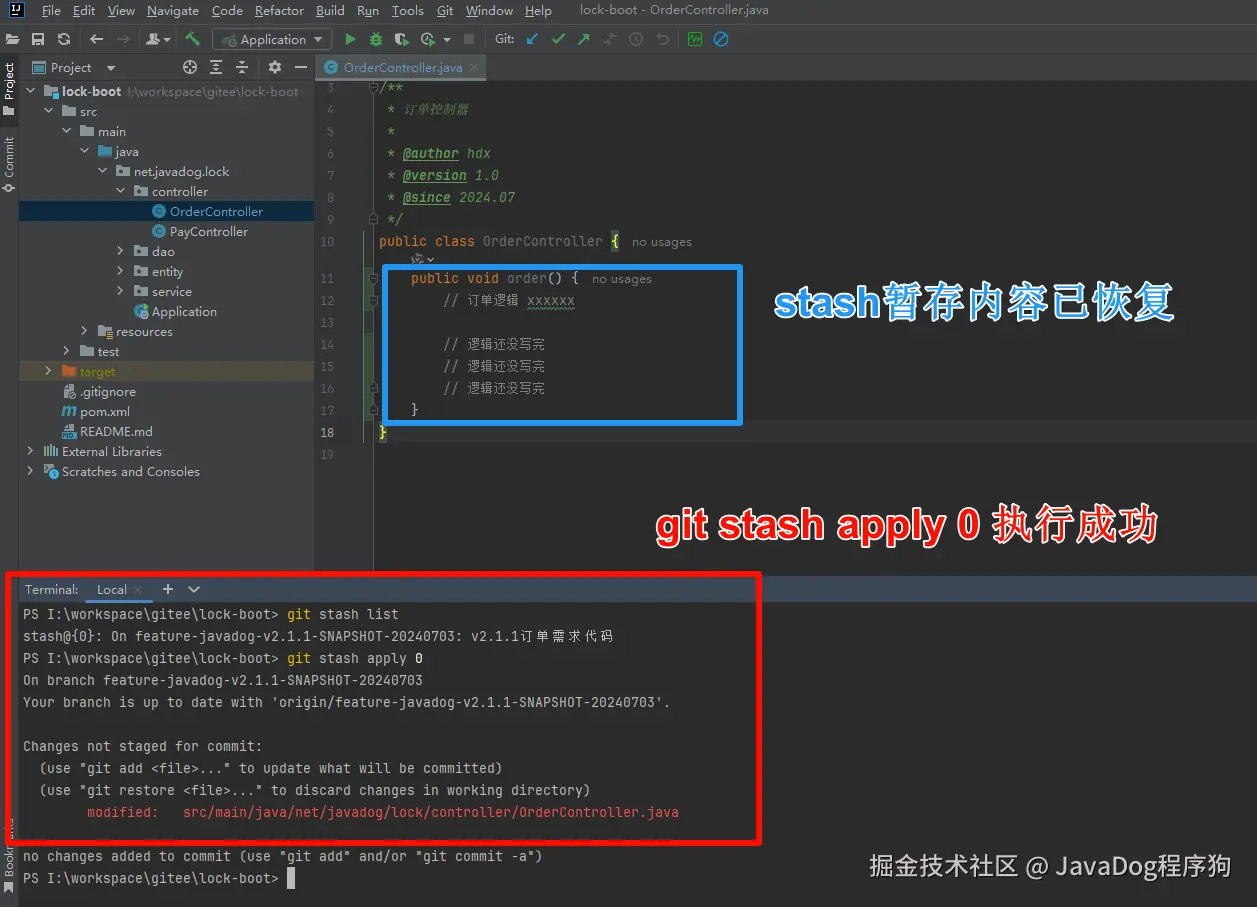Fold the Javadoc comment at line 3
The width and height of the screenshot is (1257, 907).
[x=372, y=88]
